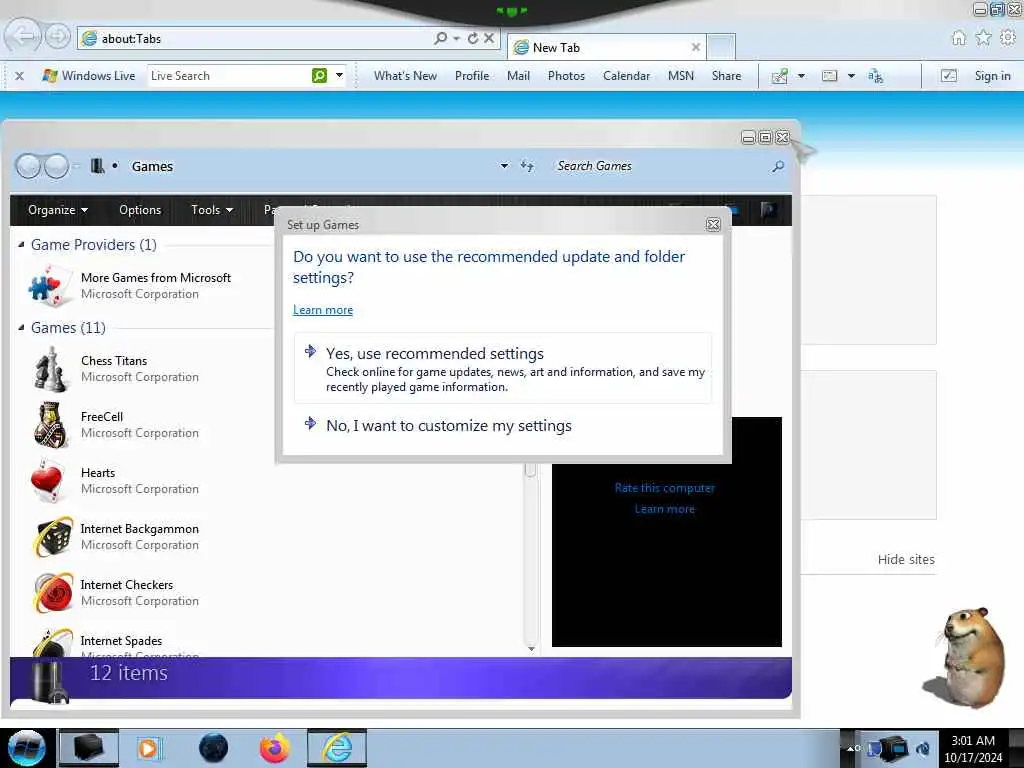1024x768 pixels.
Task: Click the Search Games magnifier icon
Action: tap(778, 167)
